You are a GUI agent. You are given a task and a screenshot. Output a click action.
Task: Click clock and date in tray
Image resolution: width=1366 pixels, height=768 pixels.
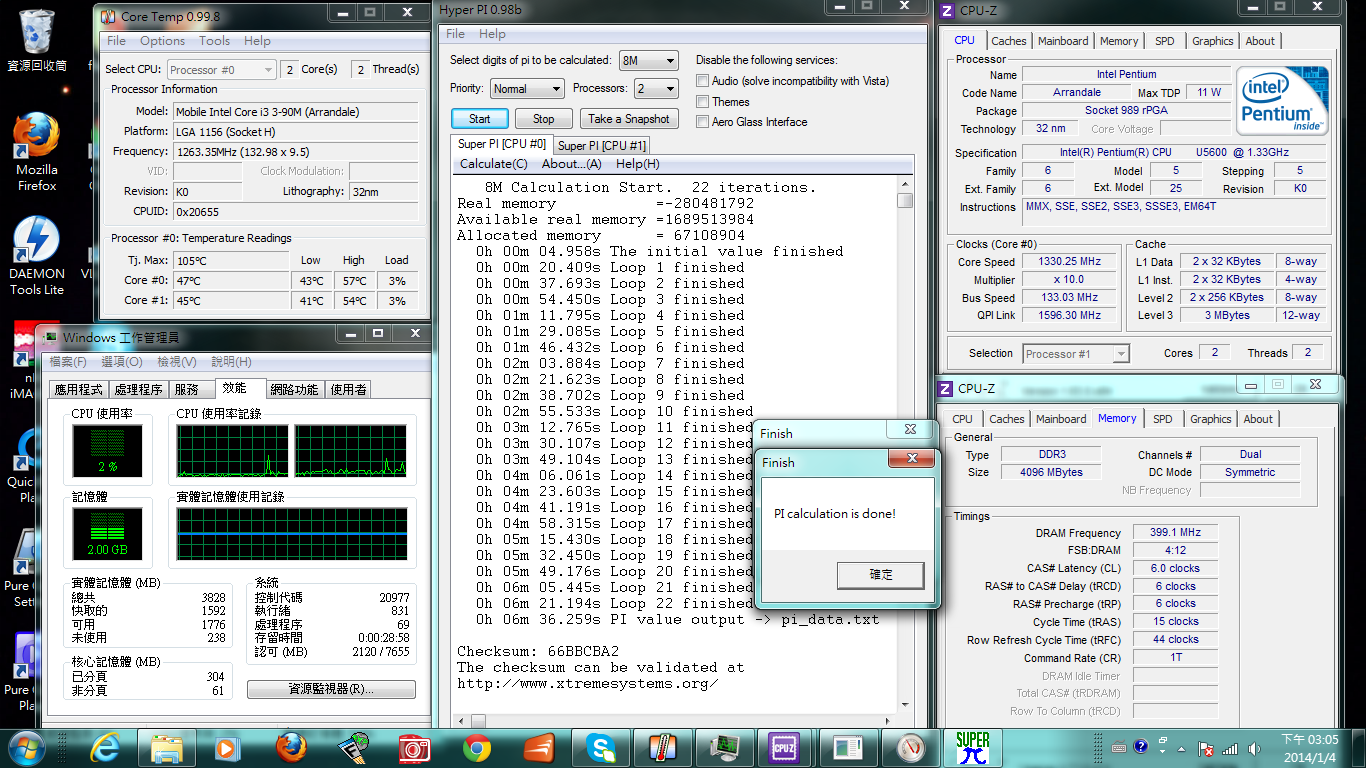[1309, 748]
